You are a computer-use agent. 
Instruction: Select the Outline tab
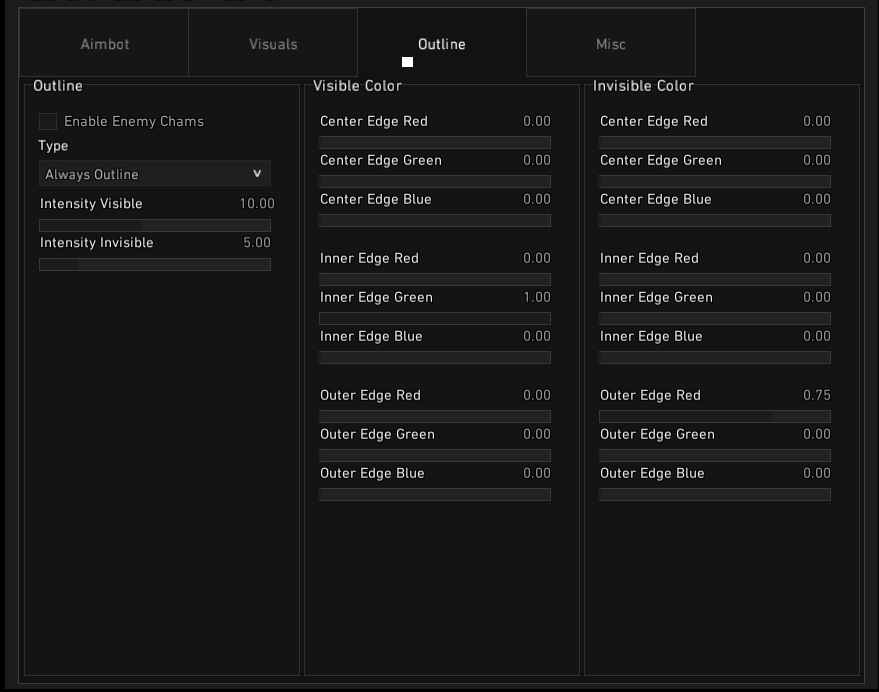coord(441,44)
